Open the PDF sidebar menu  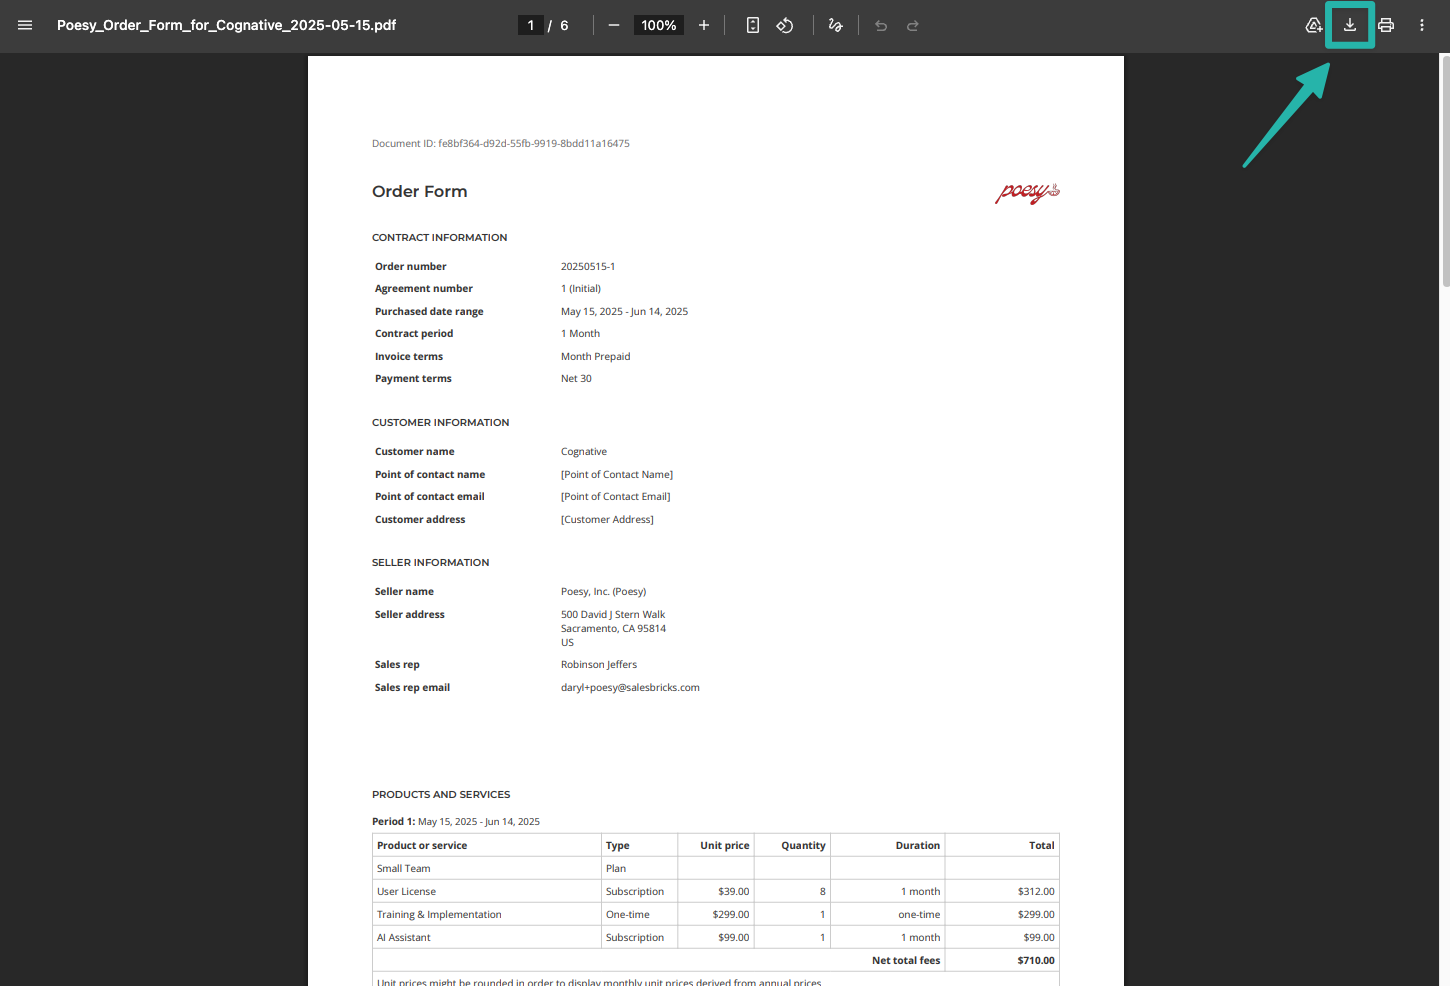(x=25, y=25)
